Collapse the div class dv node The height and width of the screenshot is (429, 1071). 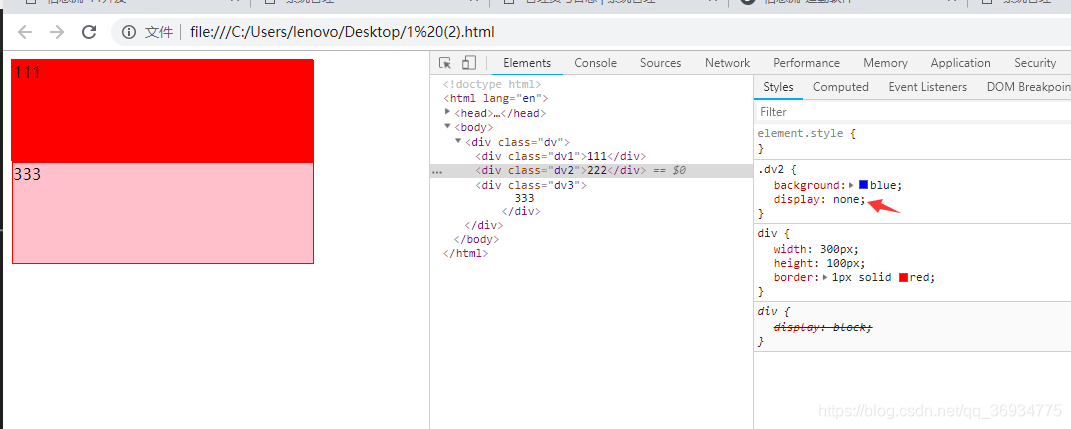tap(458, 141)
